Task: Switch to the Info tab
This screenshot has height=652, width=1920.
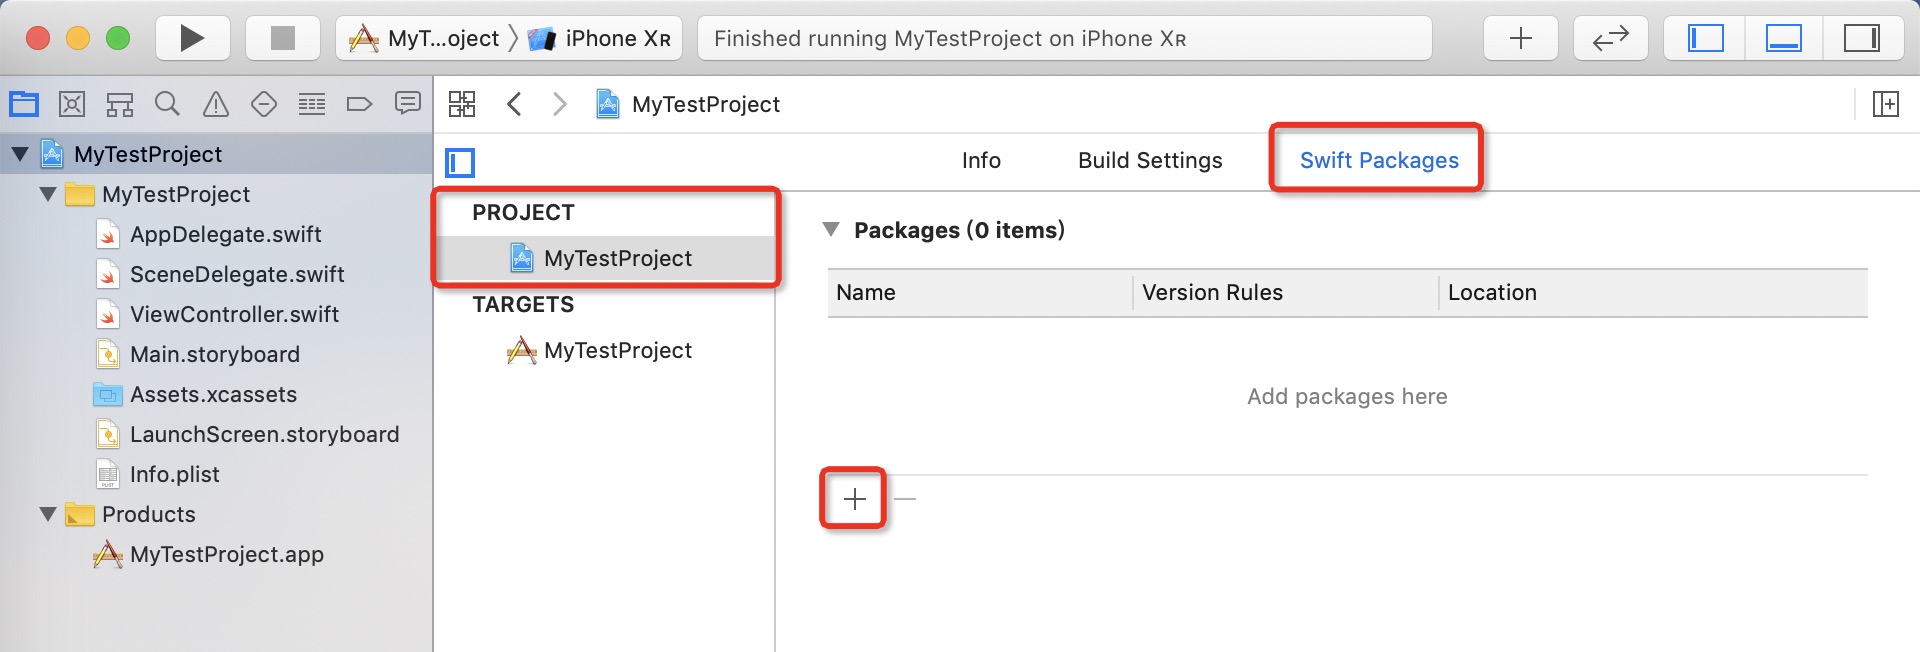Action: (981, 160)
